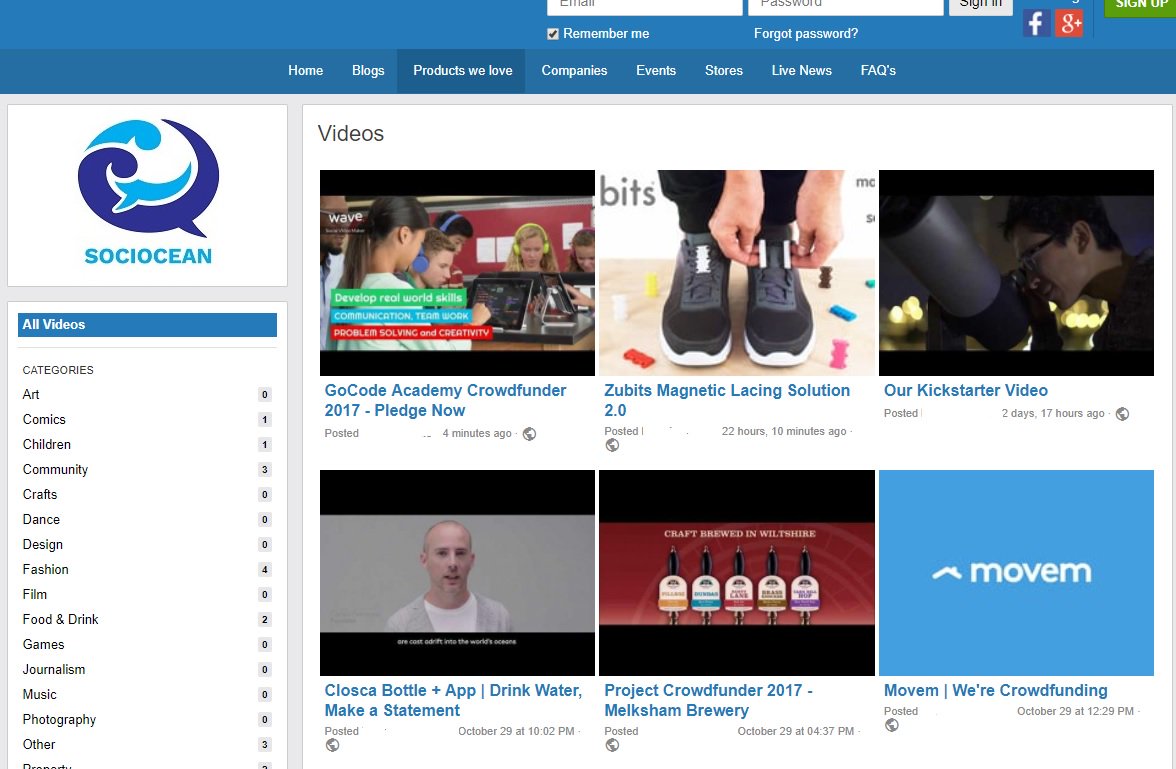The image size is (1176, 769).
Task: Click the Sociocean logo
Action: click(x=148, y=192)
